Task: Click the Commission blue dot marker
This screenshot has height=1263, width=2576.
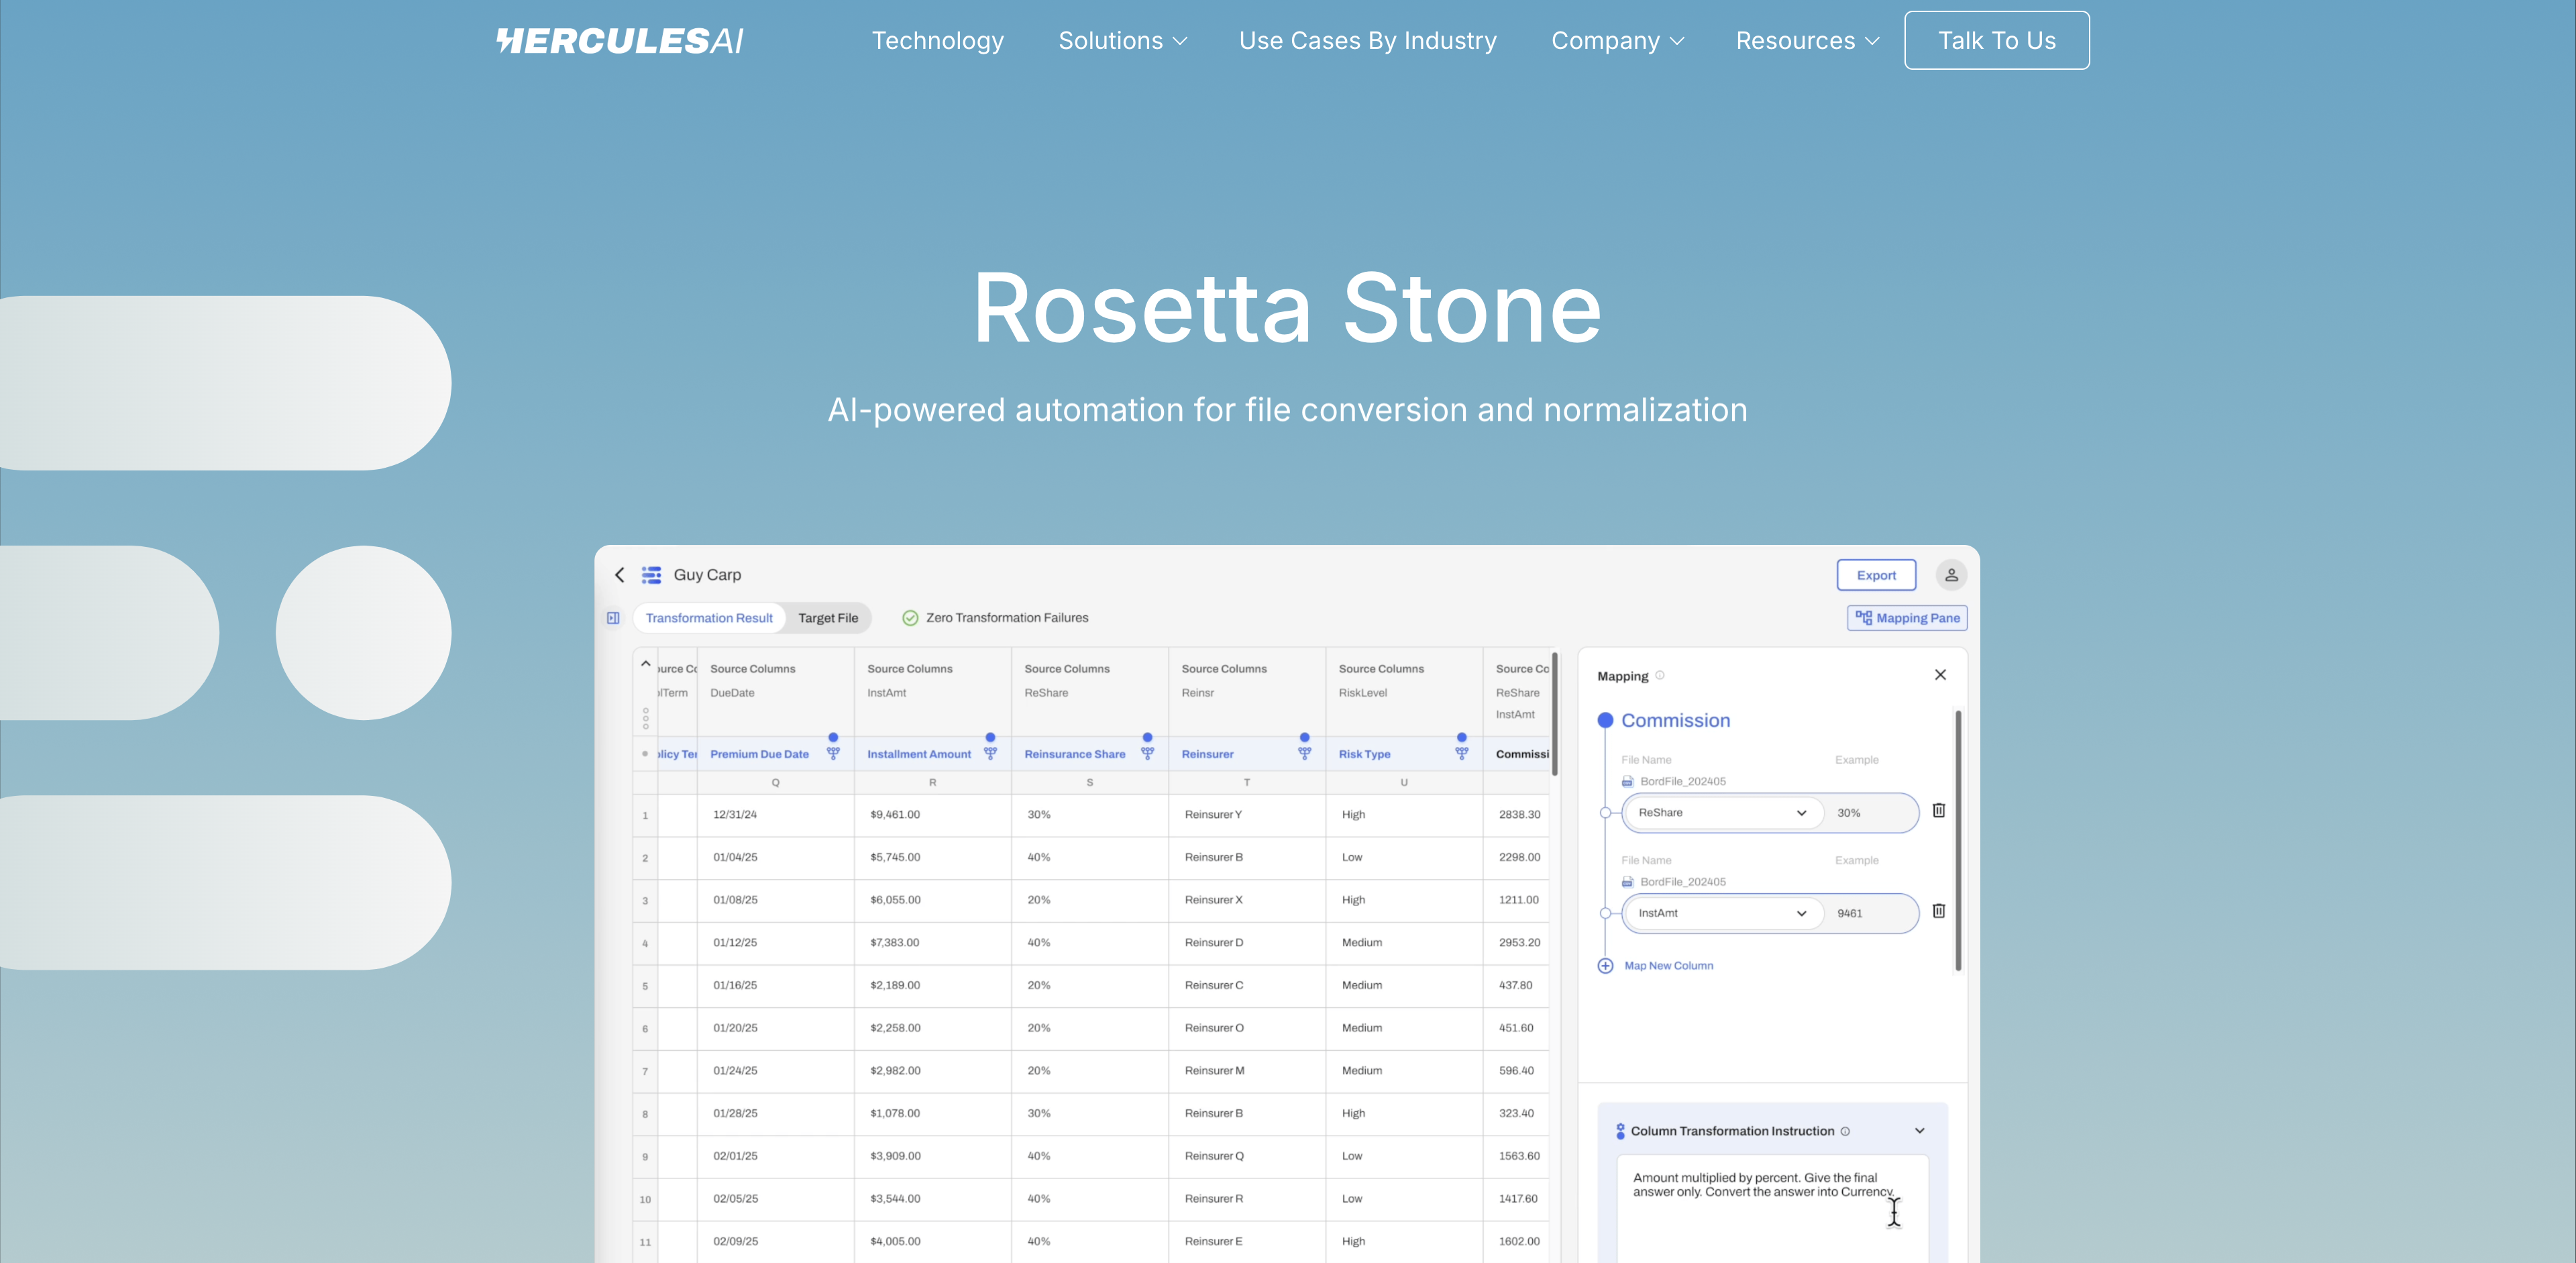Action: pyautogui.click(x=1605, y=720)
